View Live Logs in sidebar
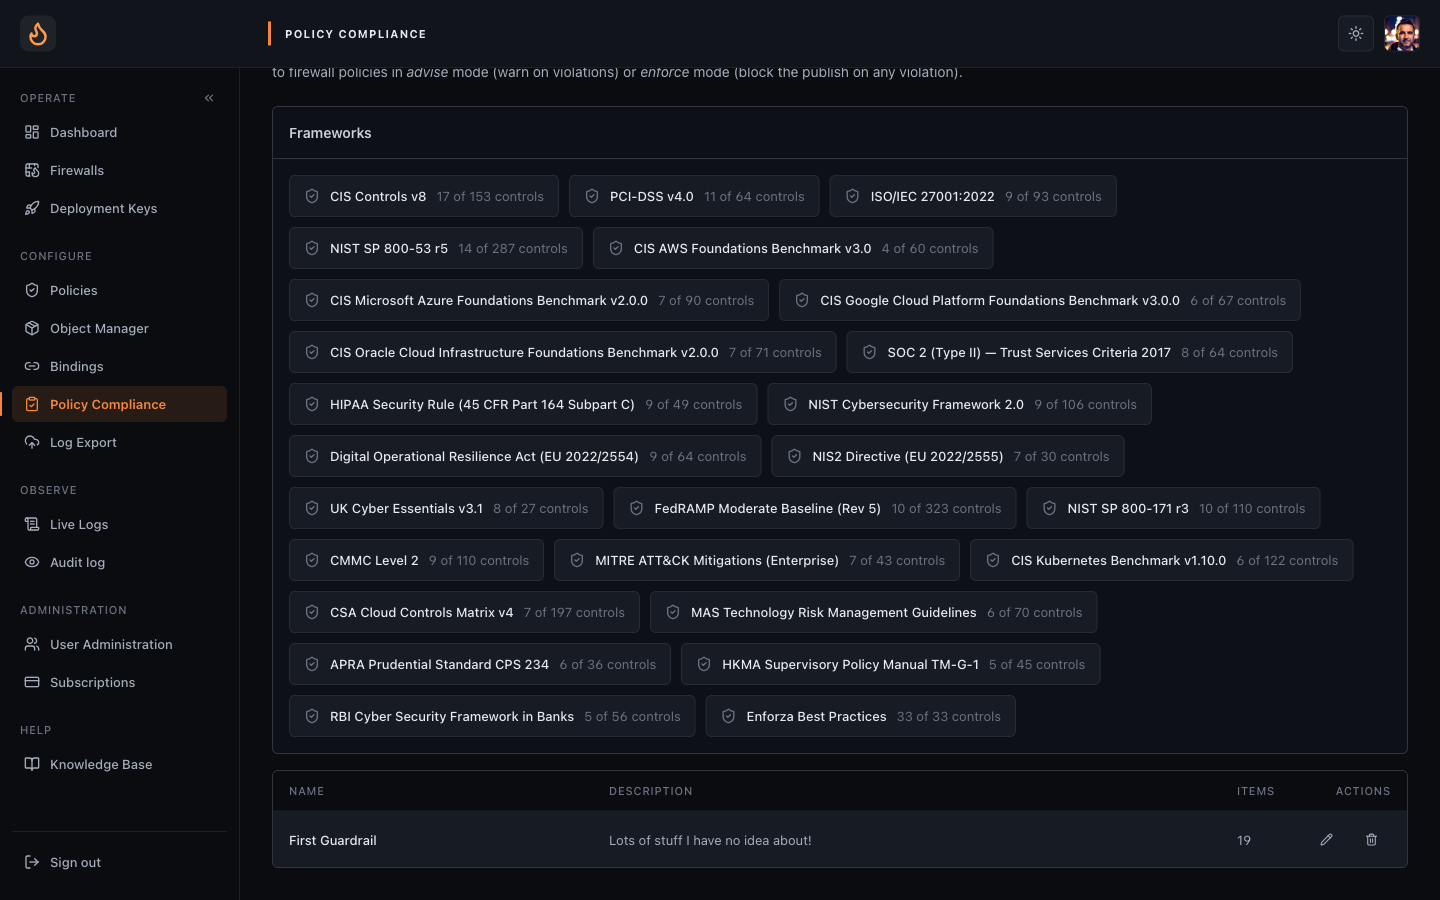The image size is (1440, 900). coord(120,524)
